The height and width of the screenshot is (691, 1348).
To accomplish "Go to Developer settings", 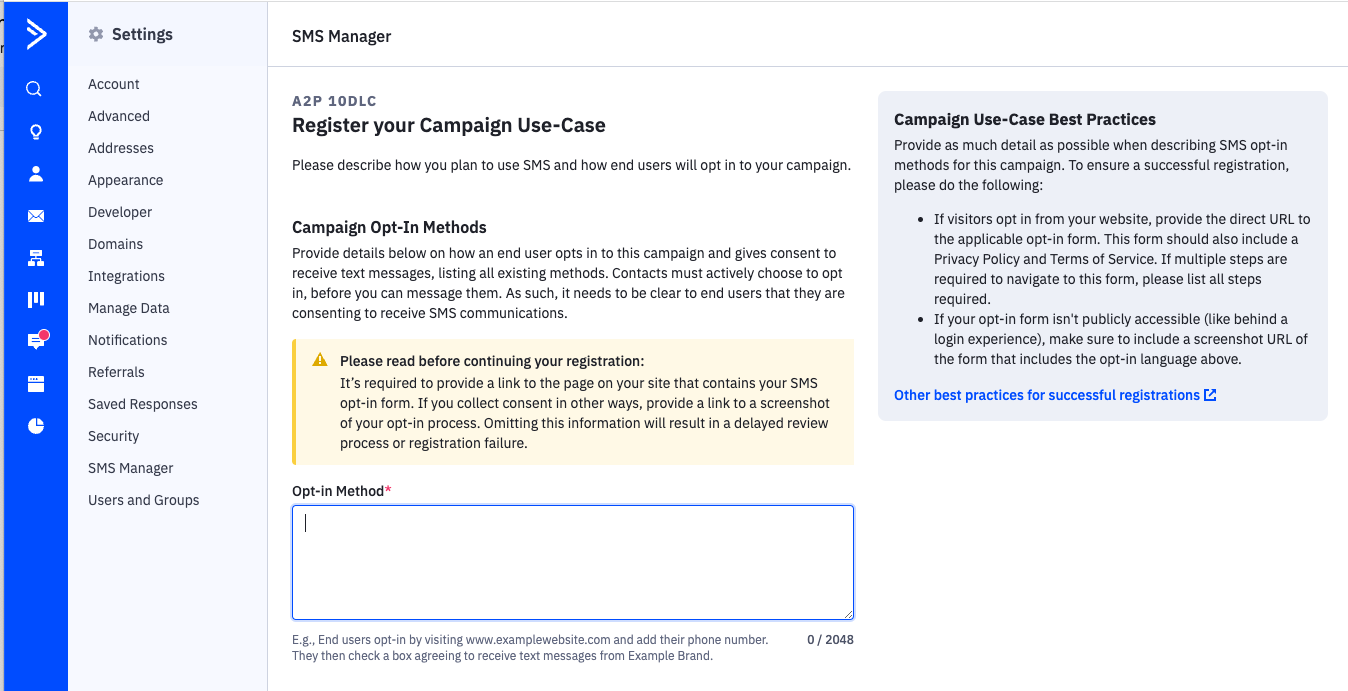I will click(120, 212).
